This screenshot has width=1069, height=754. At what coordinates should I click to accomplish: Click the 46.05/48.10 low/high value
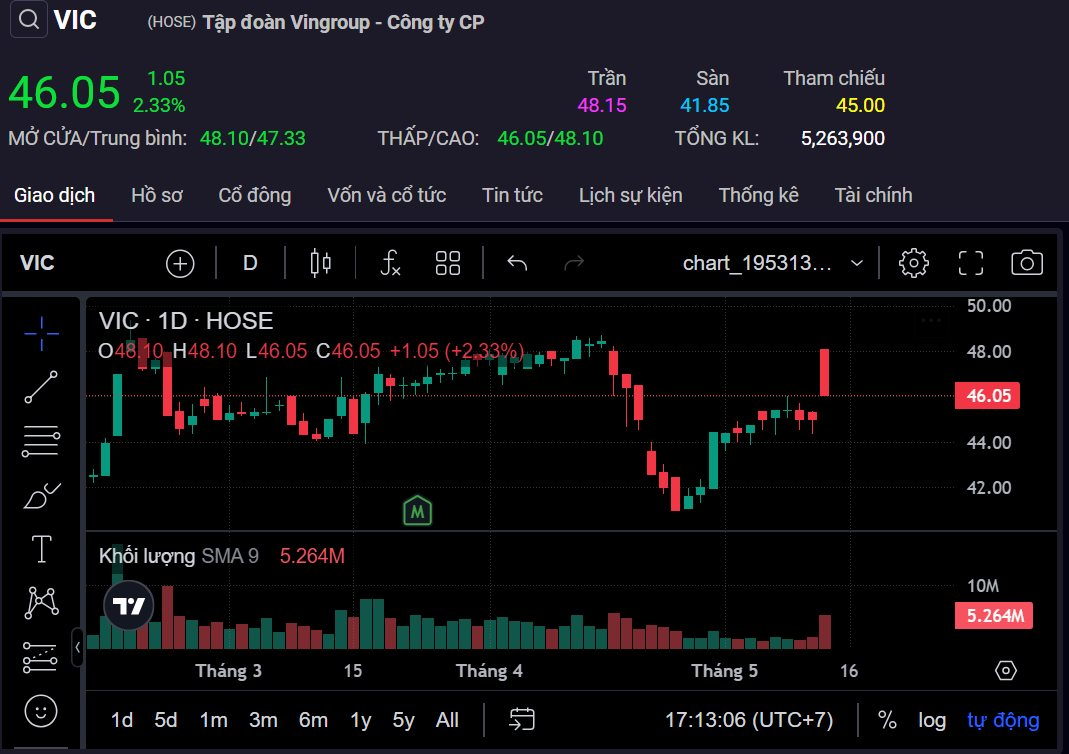(550, 138)
